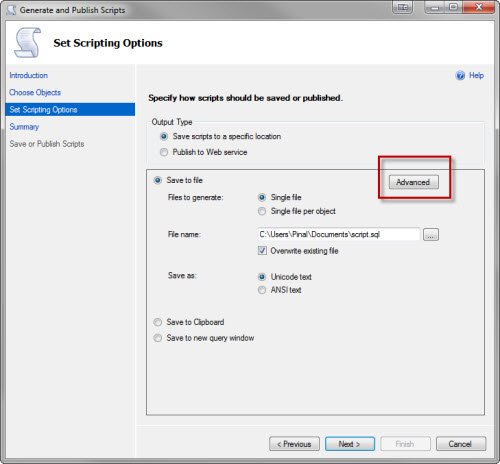This screenshot has height=464, width=500.
Task: Click the scroll icon in title bar
Action: point(12,10)
